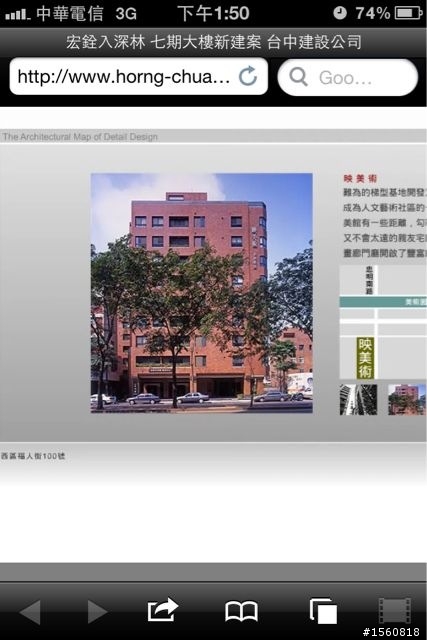Tap the URL address field
The height and width of the screenshot is (640, 427).
[x=138, y=76]
